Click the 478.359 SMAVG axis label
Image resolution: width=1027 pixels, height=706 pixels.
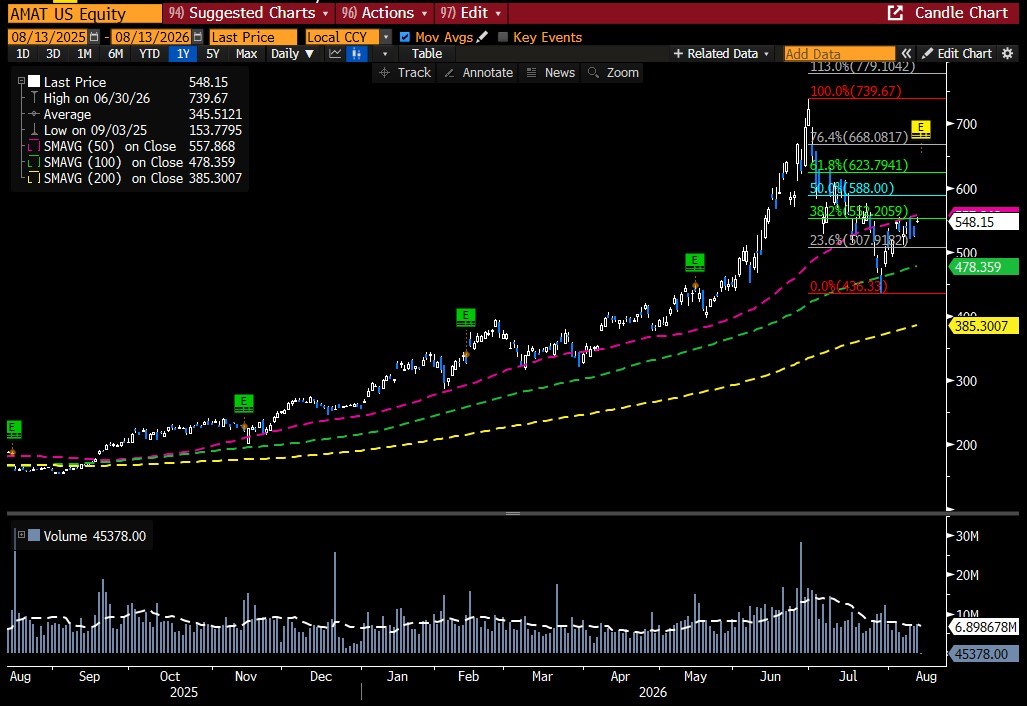tap(983, 267)
